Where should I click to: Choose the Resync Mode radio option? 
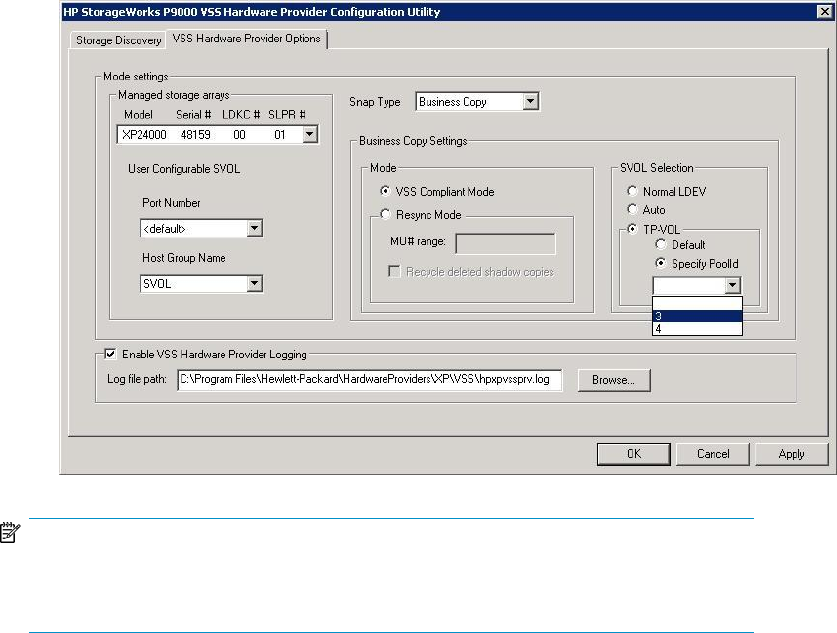[386, 214]
